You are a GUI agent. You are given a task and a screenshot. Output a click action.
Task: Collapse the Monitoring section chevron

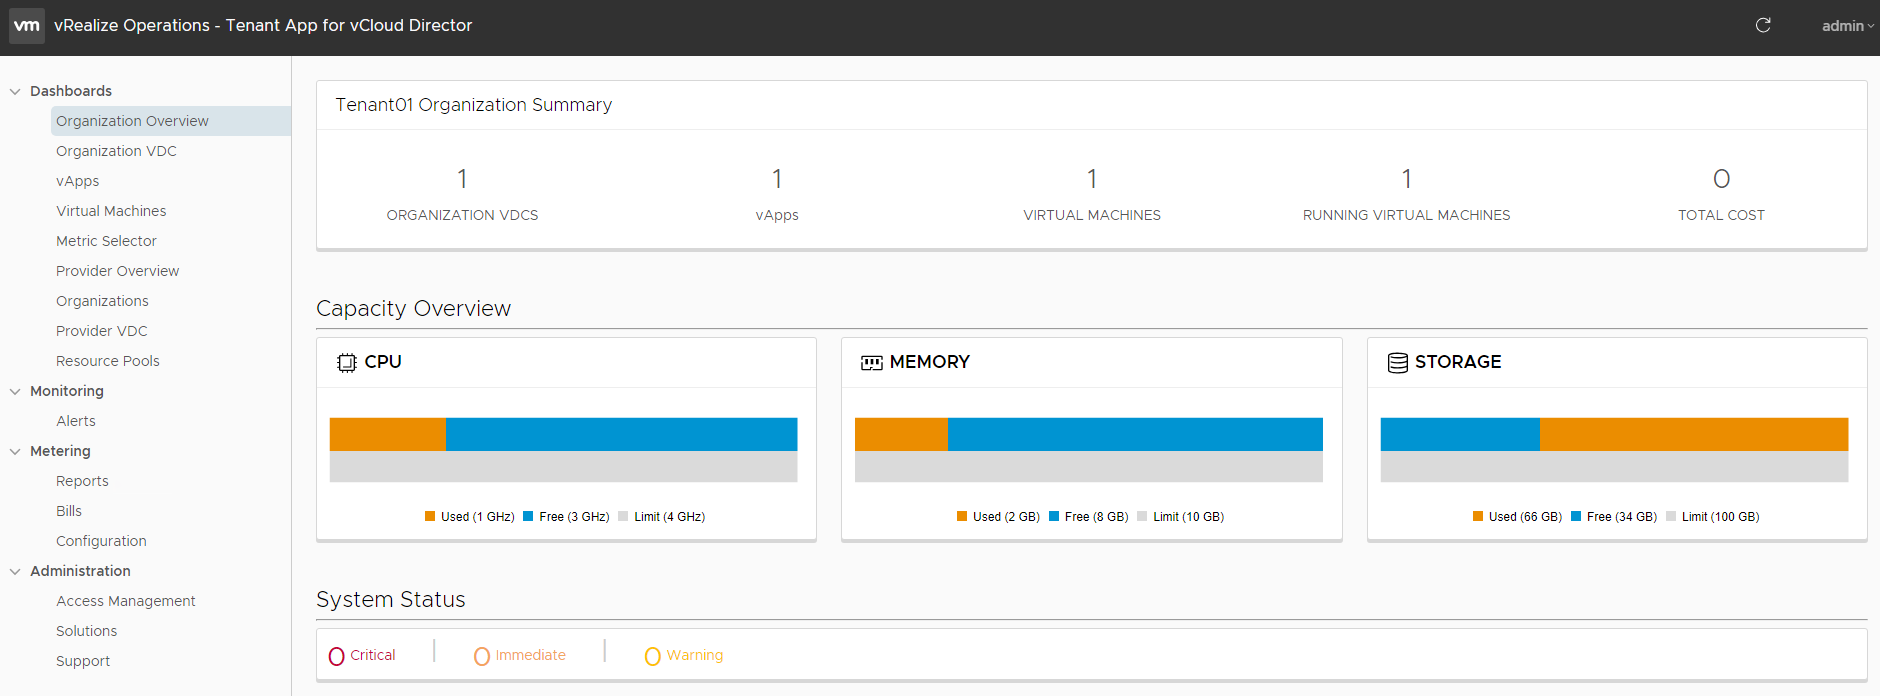click(x=15, y=391)
